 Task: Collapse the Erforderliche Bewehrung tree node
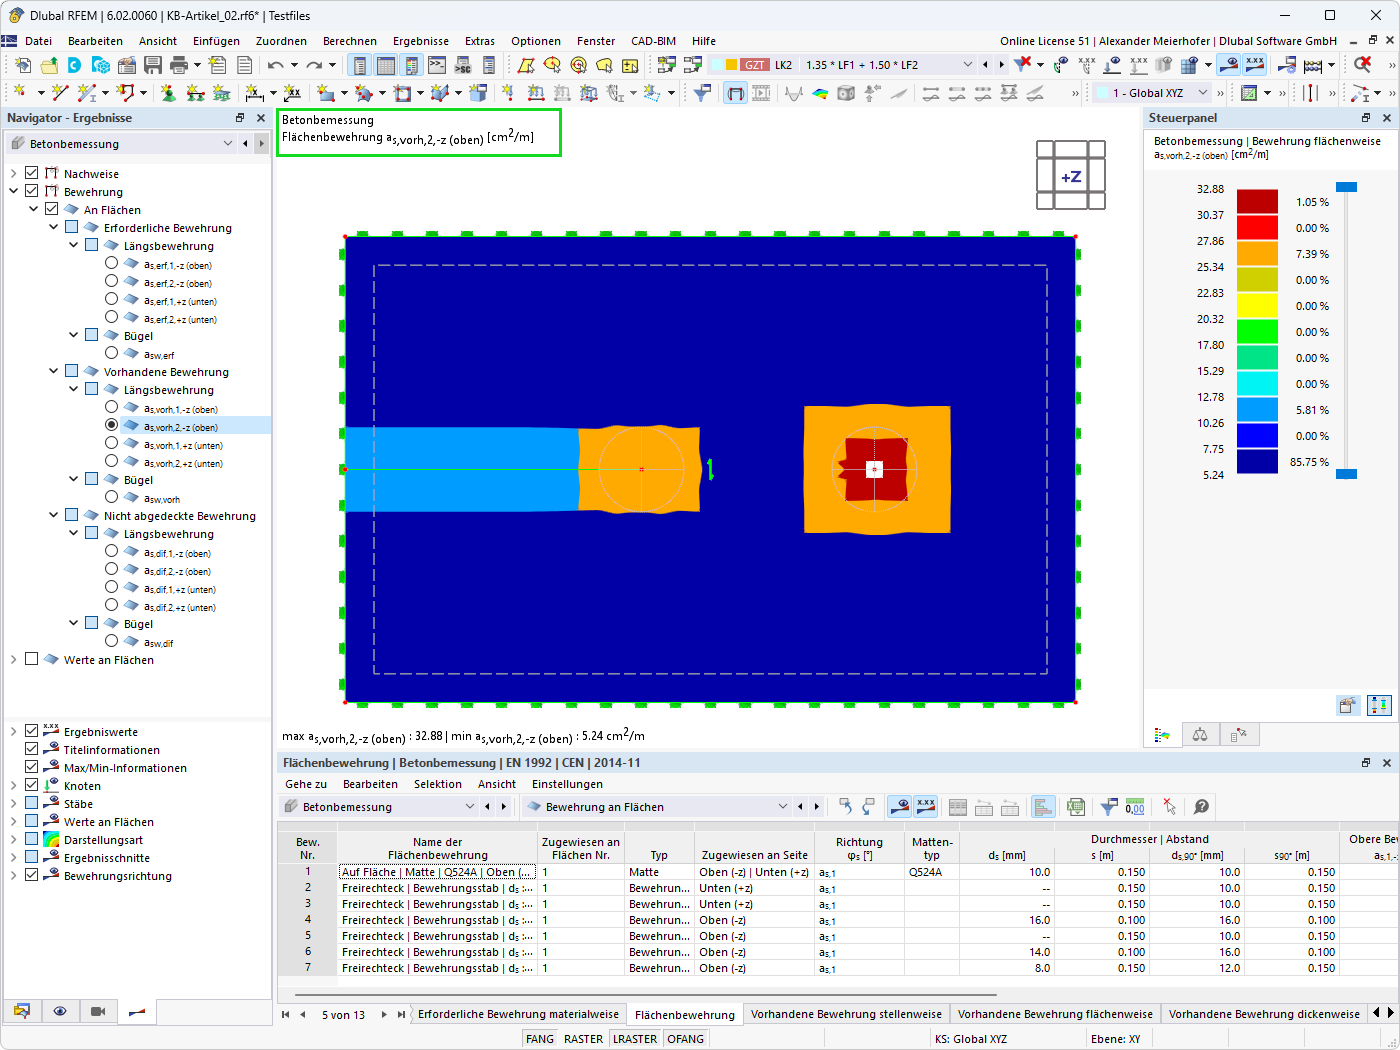point(54,228)
